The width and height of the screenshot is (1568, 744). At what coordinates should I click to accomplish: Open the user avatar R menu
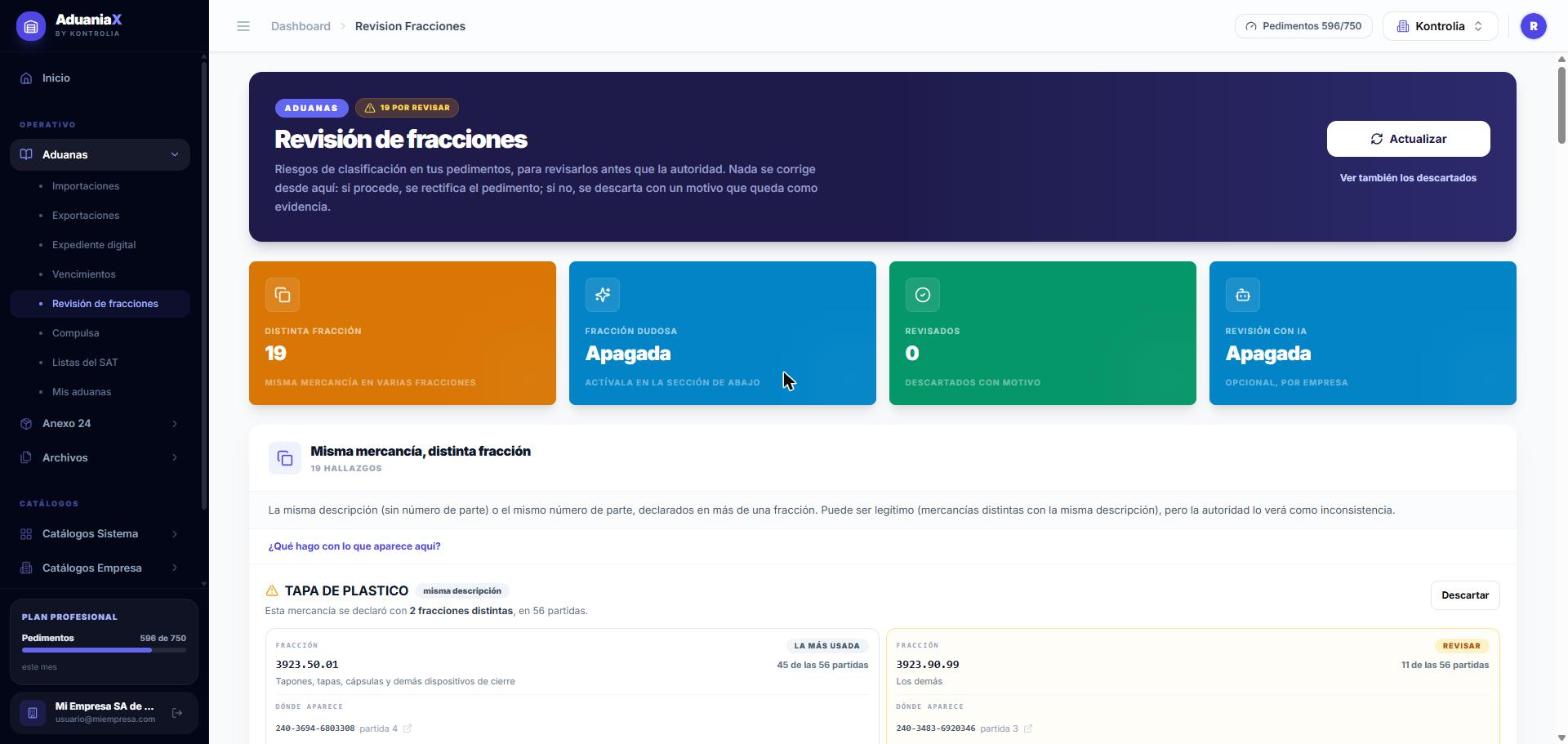(x=1533, y=26)
